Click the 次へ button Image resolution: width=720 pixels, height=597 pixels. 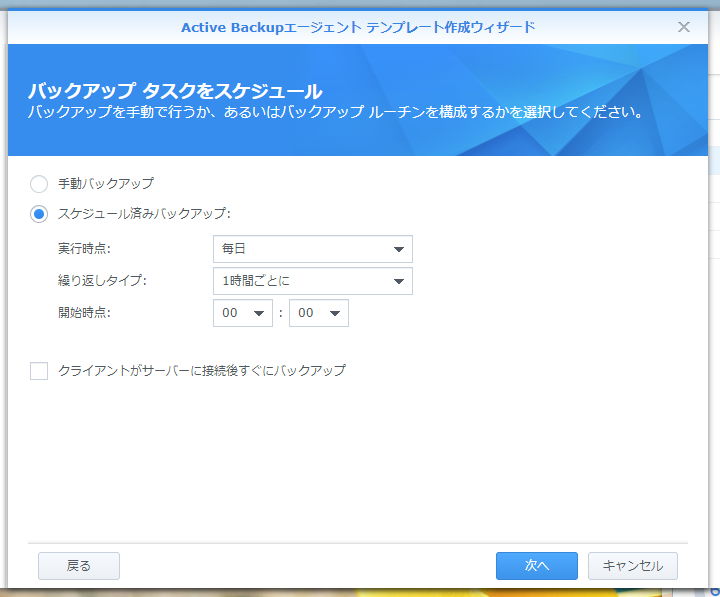click(x=537, y=566)
